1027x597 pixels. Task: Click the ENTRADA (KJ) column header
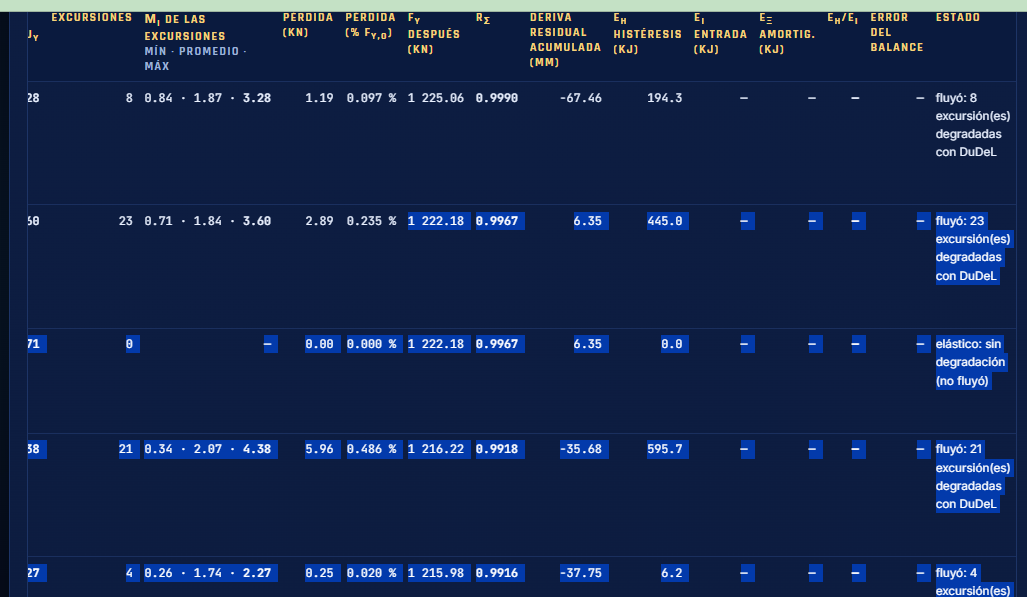pos(720,33)
